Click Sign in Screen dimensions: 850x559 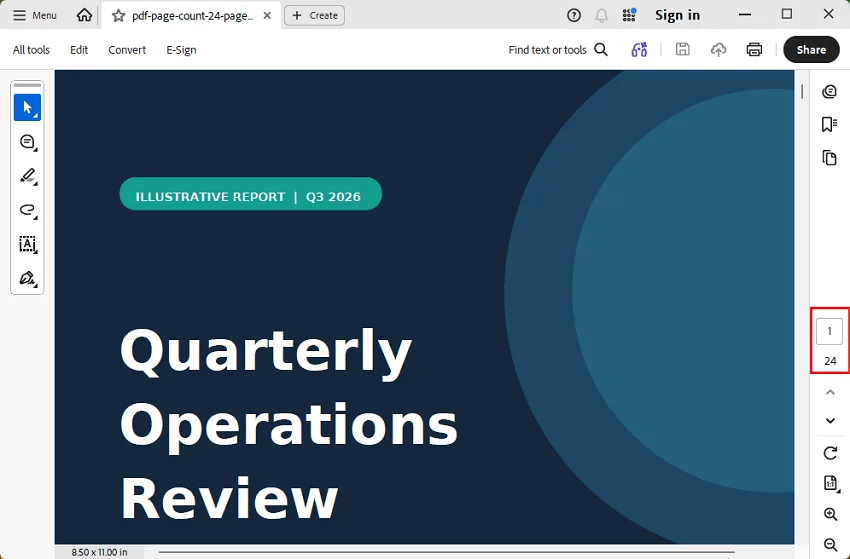point(677,15)
